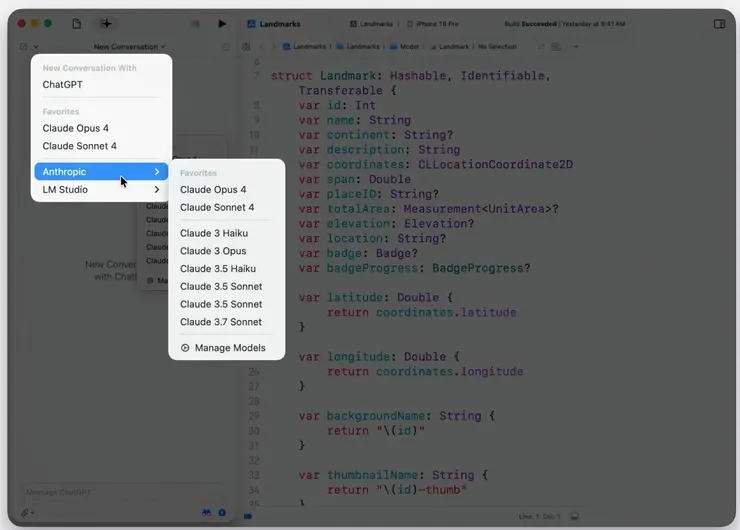Screen dimensions: 740x530
Task: Choose Claude 3.7 Sonnet model
Action: click(227, 322)
